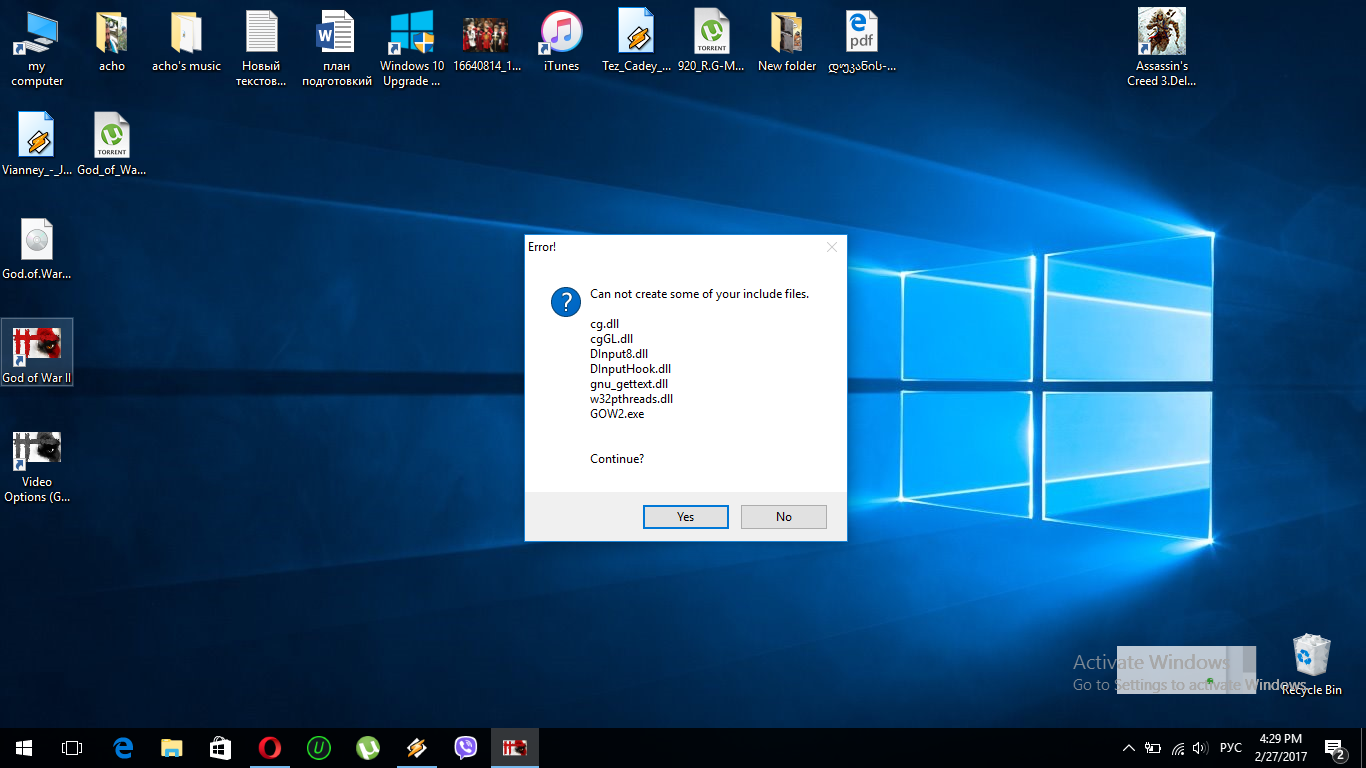The image size is (1366, 768).
Task: Open Microsoft Edge from the taskbar
Action: click(123, 748)
